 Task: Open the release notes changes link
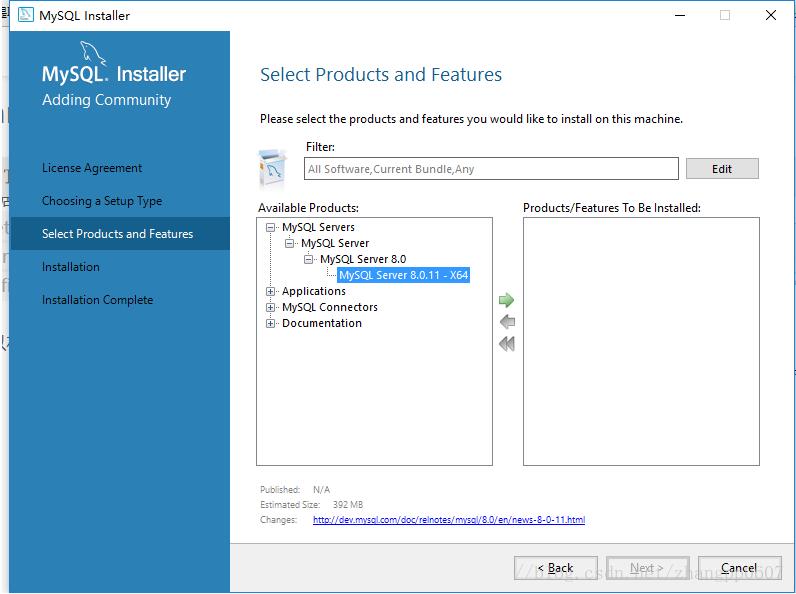(448, 520)
